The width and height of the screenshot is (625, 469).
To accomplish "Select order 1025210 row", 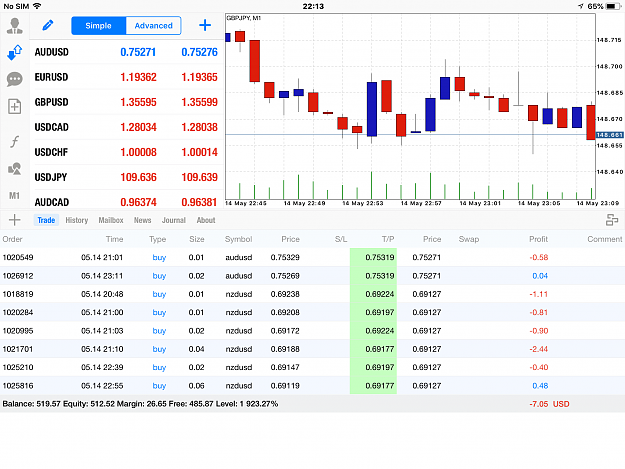I will coord(312,367).
